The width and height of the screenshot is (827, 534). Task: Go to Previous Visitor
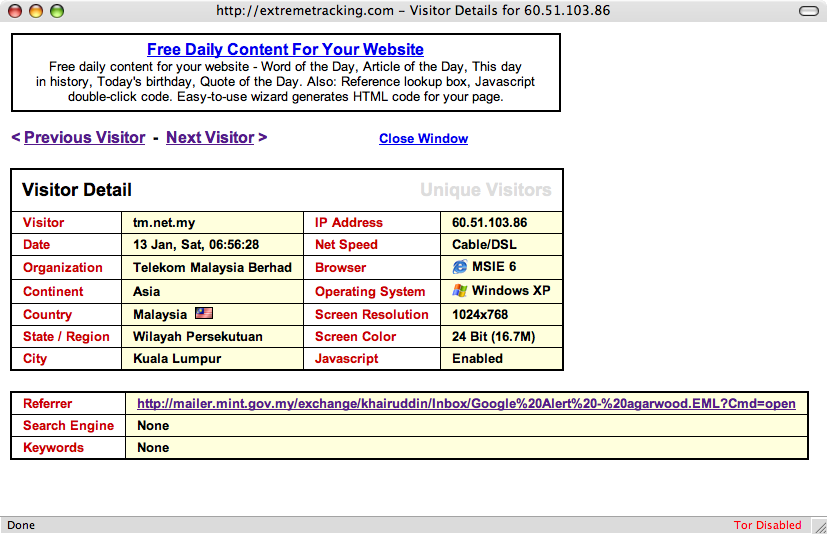tap(84, 137)
